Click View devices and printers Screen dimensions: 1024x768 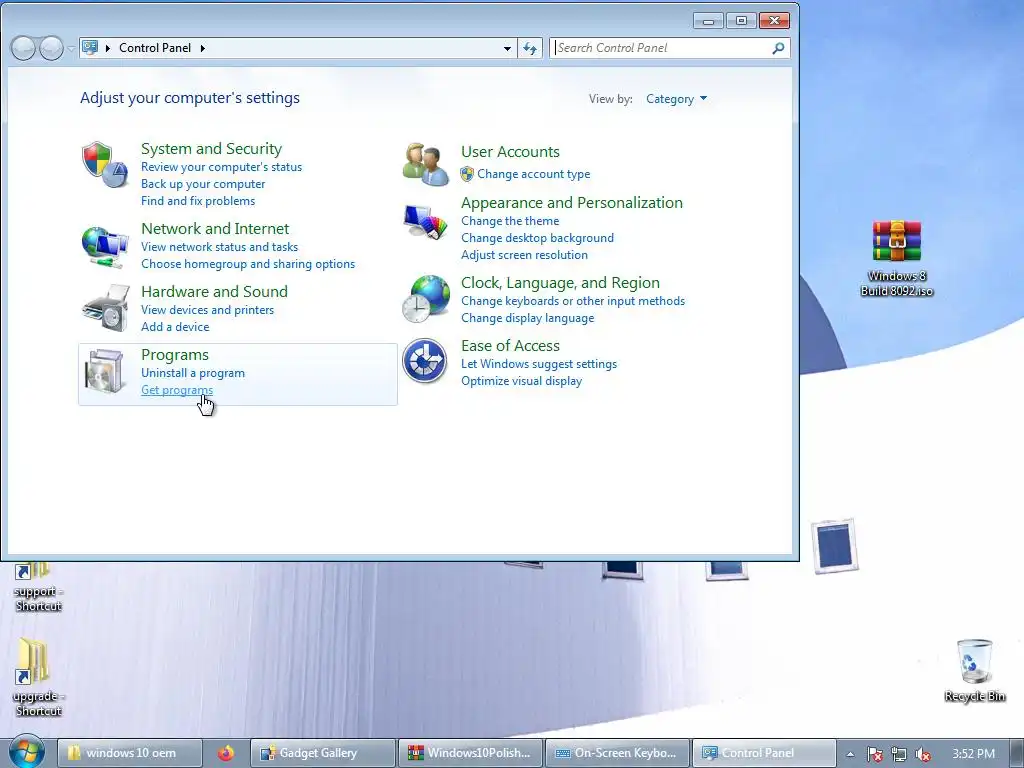pyautogui.click(x=208, y=310)
